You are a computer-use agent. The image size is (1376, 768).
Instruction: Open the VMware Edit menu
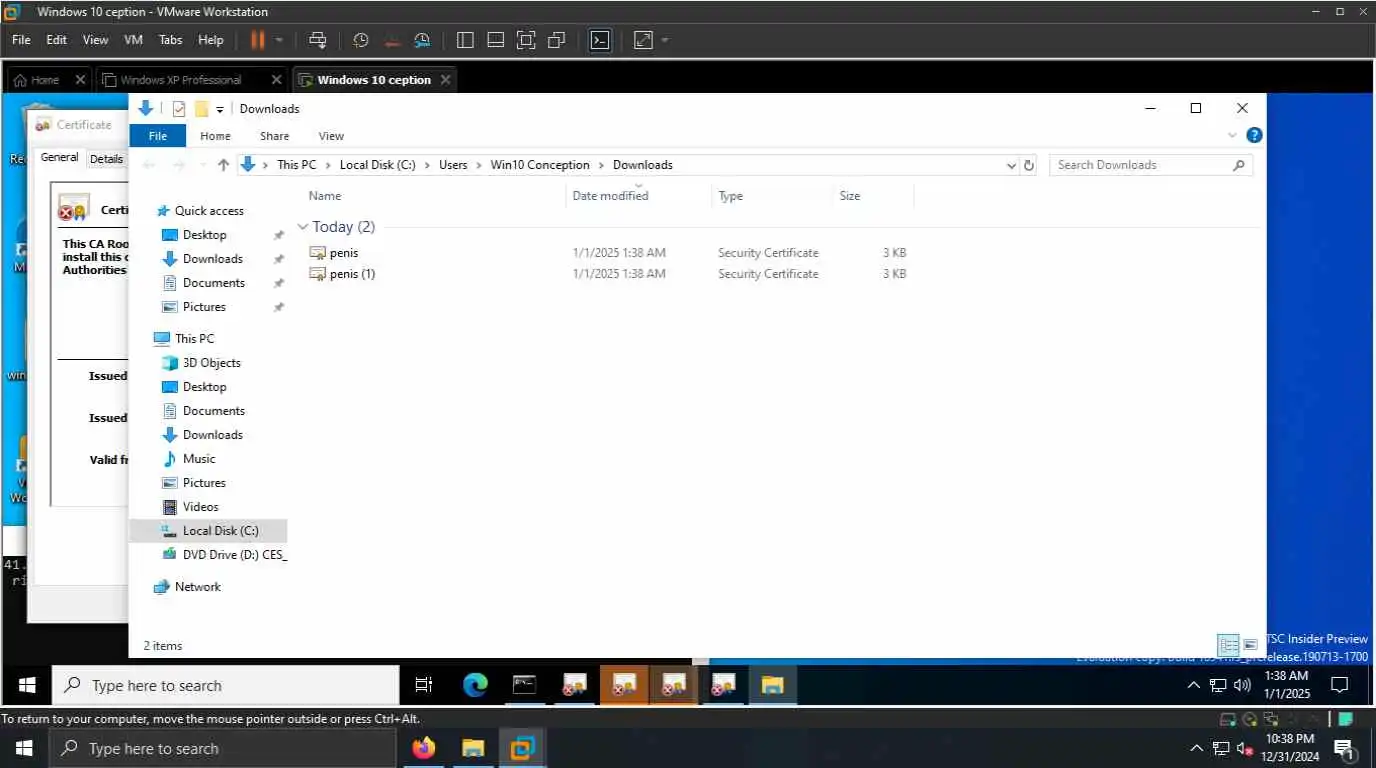coord(56,40)
